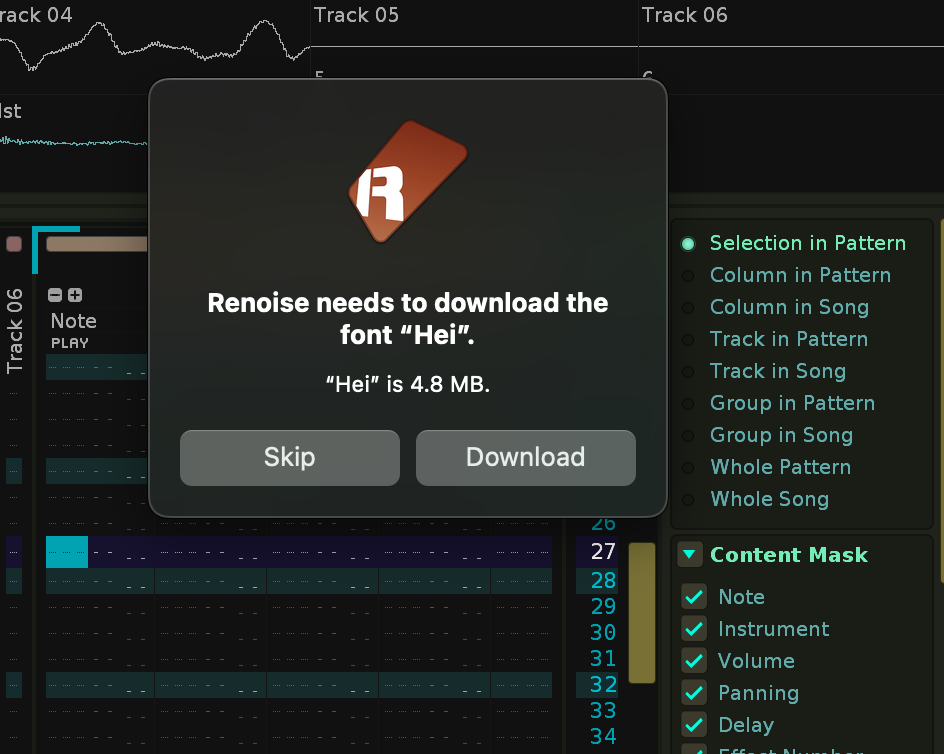Click line number 29 in pattern editor
Image resolution: width=944 pixels, height=754 pixels.
603,606
